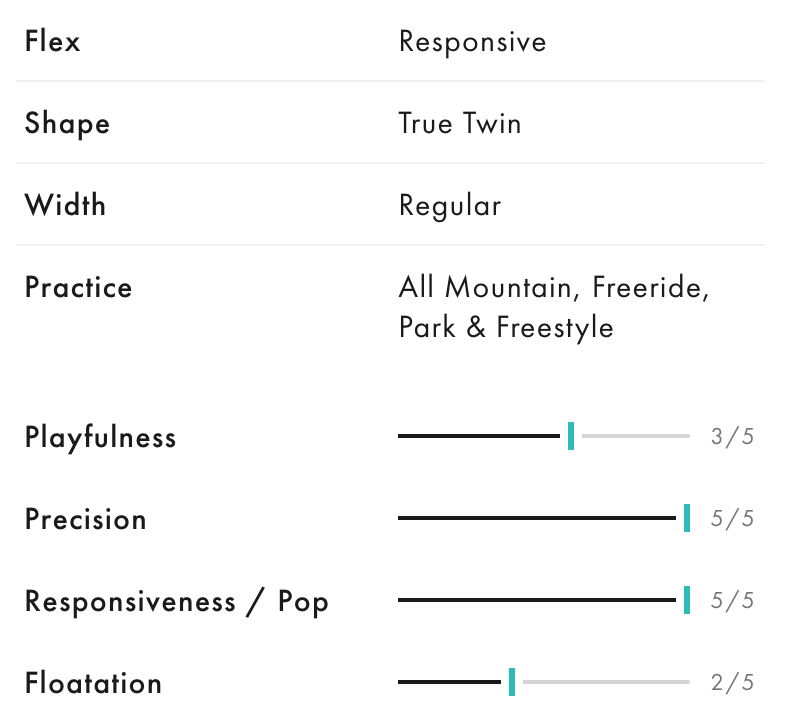Viewport: 806px width, 710px height.
Task: Click the 2/5 Floatation rating
Action: point(732,683)
